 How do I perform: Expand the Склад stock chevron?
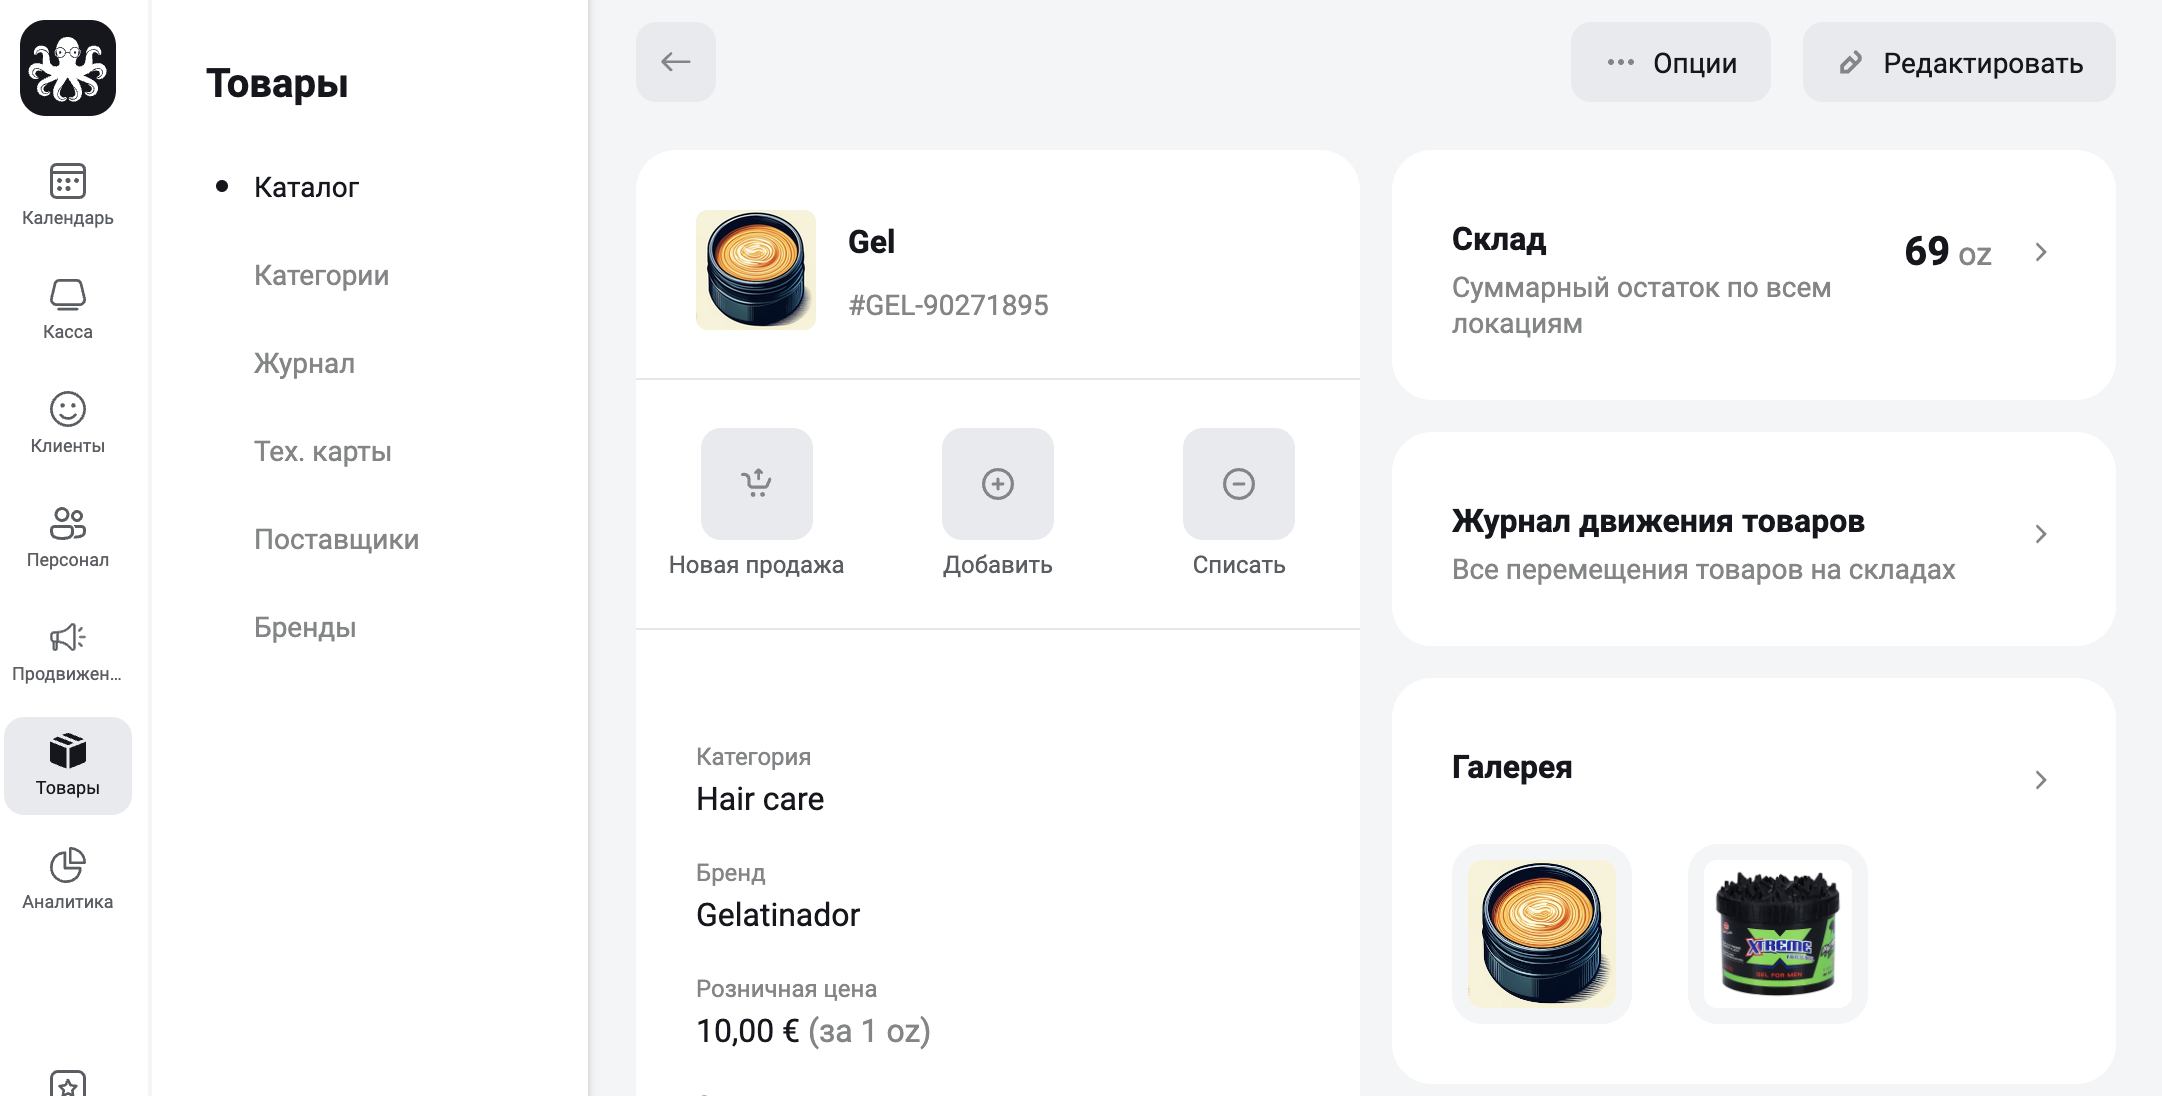click(x=2041, y=252)
